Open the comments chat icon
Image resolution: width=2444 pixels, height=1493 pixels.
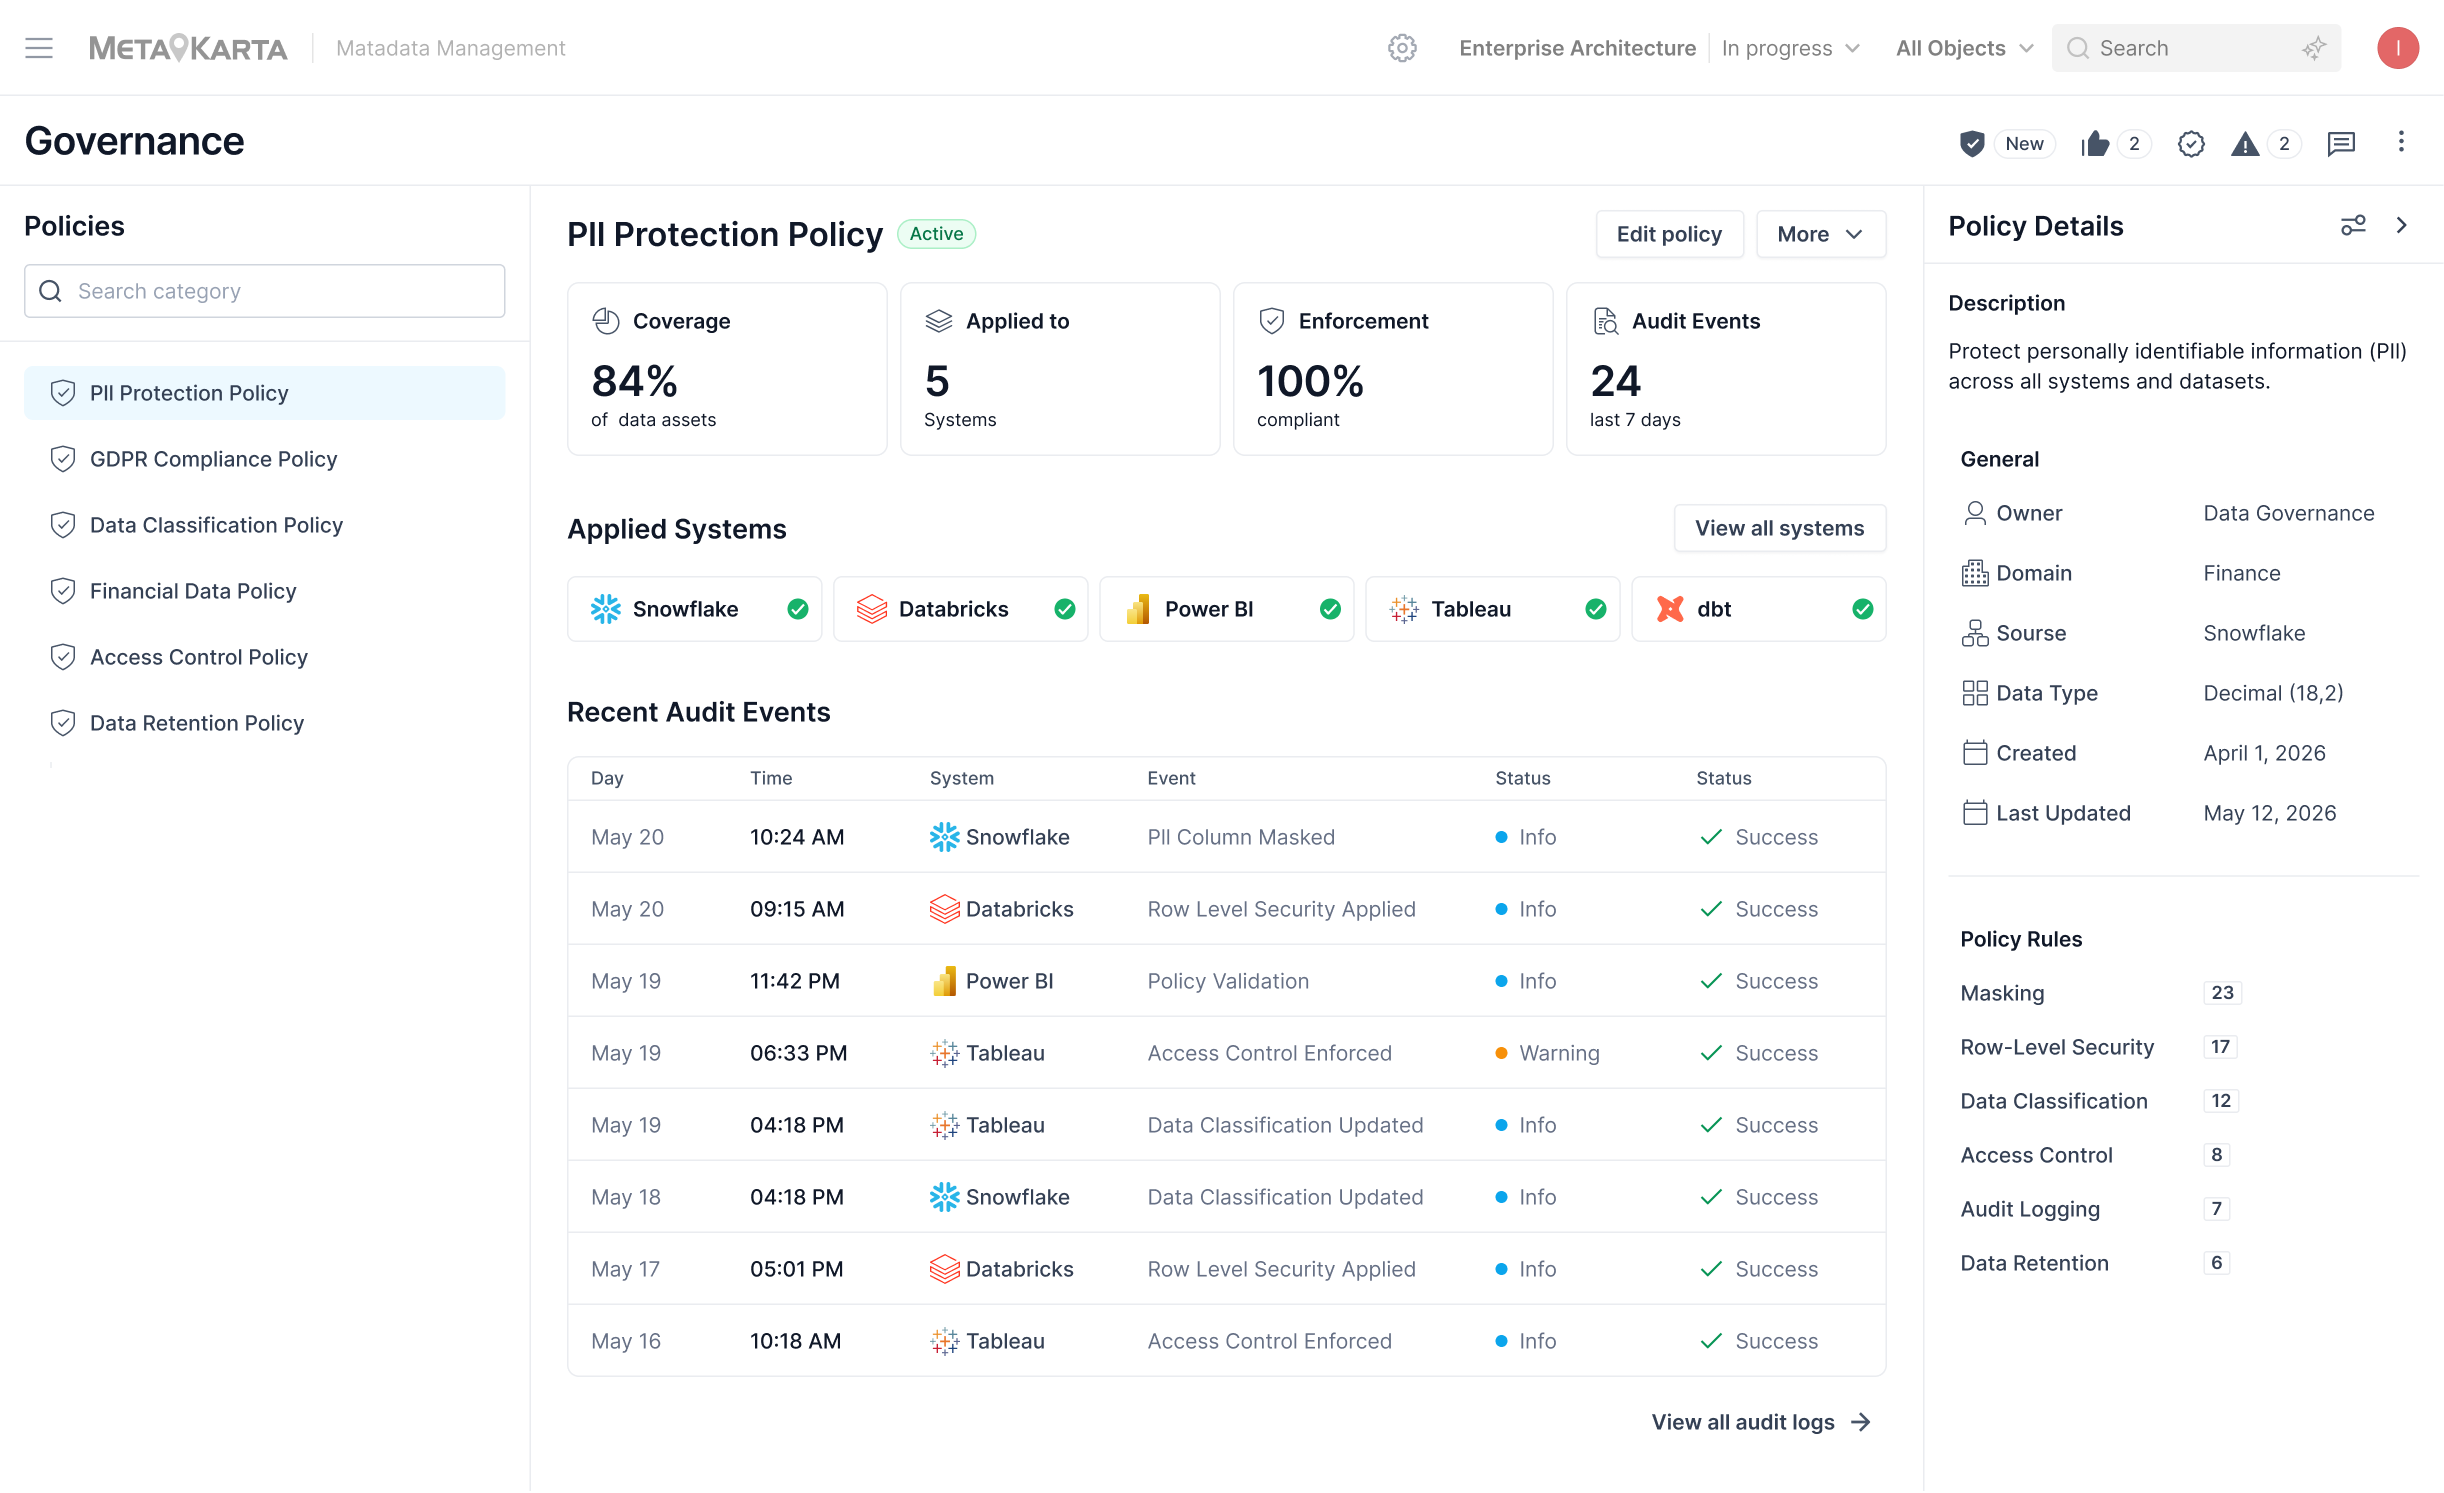pos(2341,144)
